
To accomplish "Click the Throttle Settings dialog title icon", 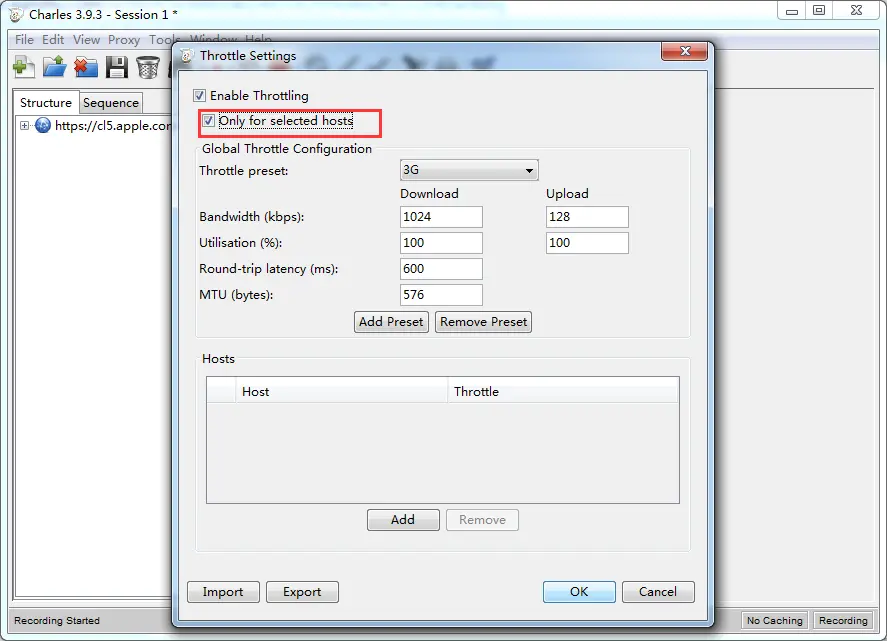I will tap(187, 55).
